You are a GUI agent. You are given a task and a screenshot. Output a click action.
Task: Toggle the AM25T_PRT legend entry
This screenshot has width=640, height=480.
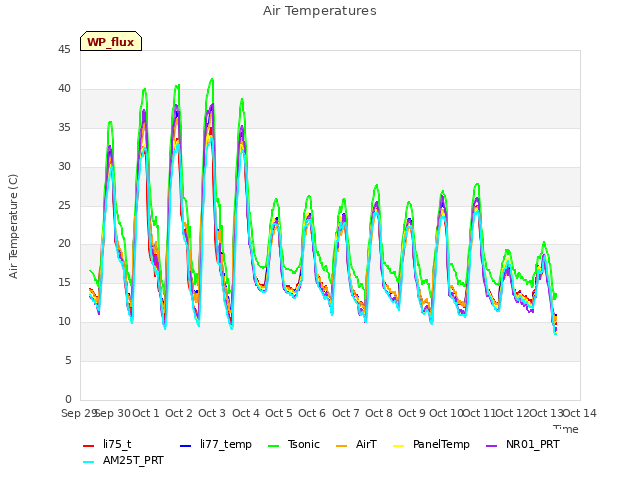click(123, 460)
